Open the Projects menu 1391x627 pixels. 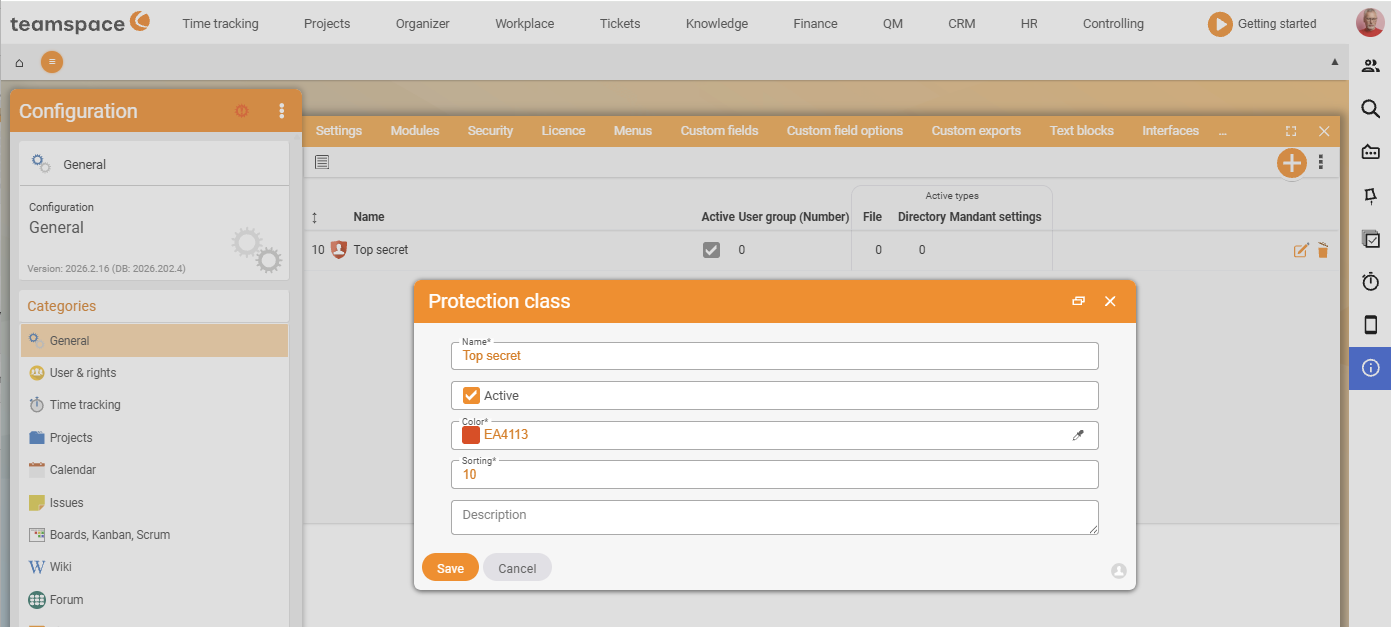tap(327, 24)
